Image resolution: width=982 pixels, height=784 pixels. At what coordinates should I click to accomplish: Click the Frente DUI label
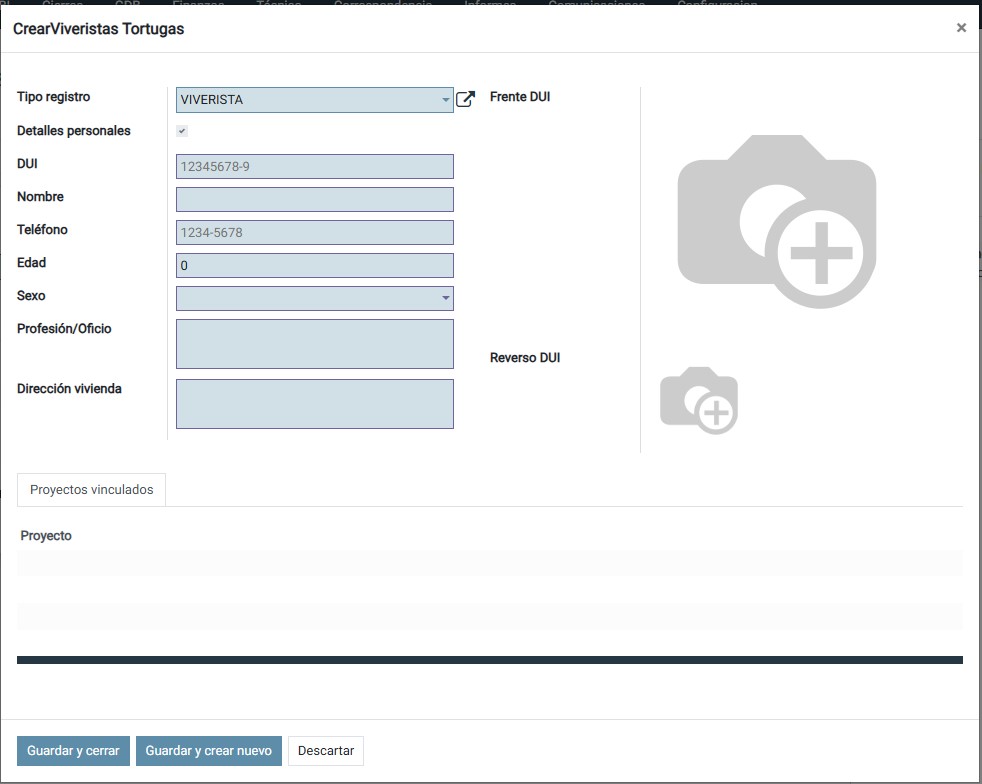click(x=520, y=97)
